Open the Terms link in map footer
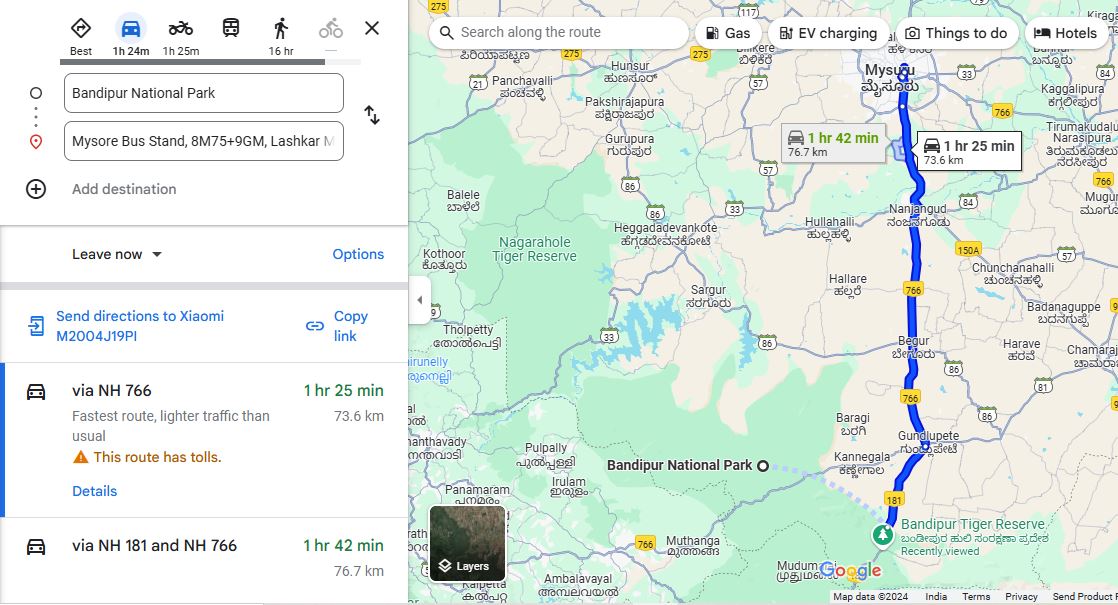This screenshot has height=605, width=1118. coord(975,596)
